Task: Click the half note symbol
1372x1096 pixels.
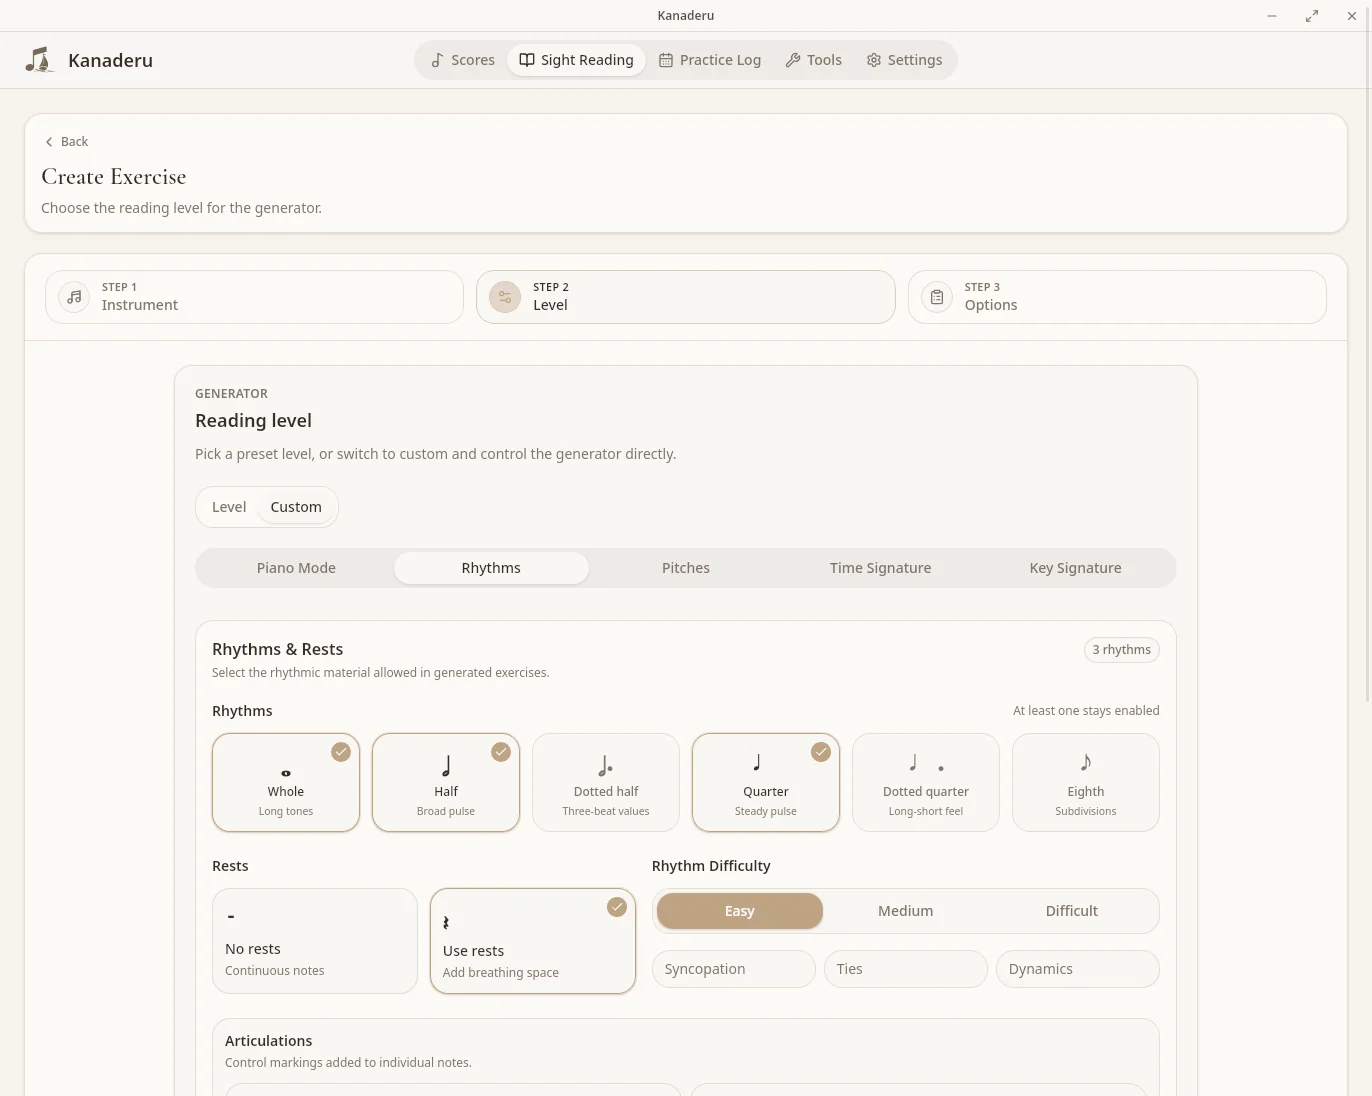Action: [446, 766]
